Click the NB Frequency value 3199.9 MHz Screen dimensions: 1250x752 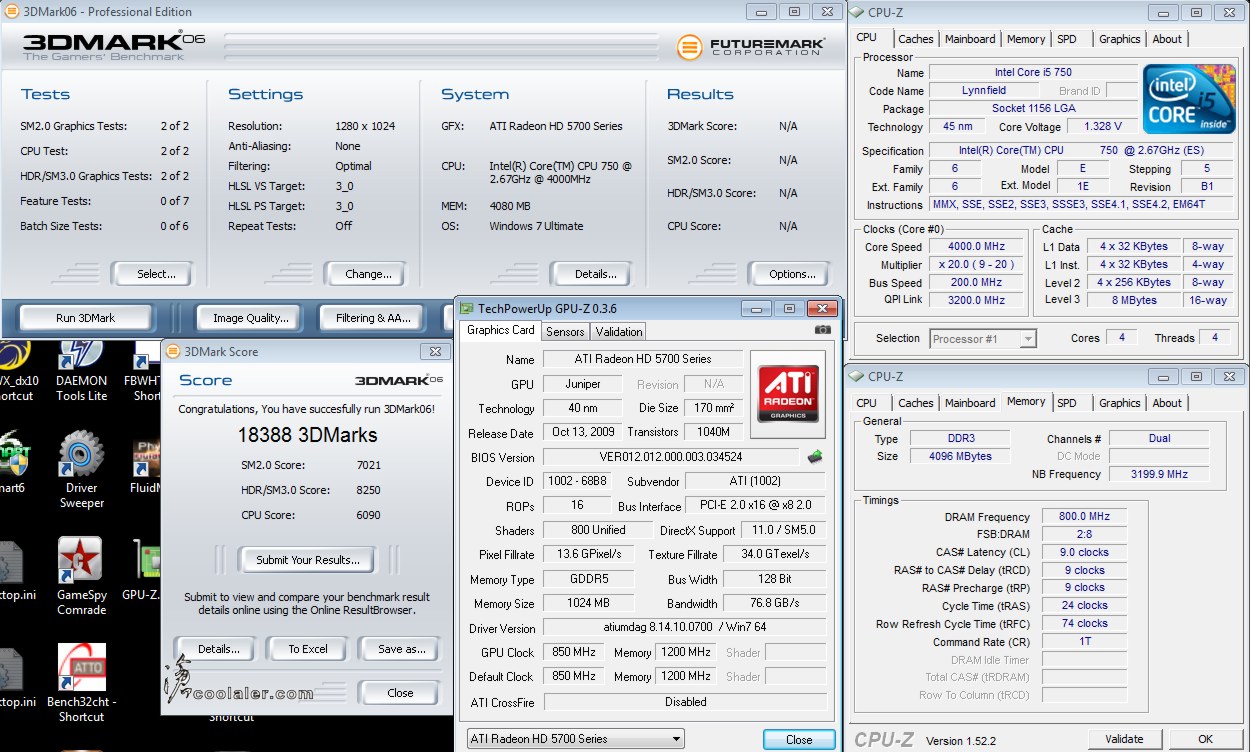(x=1160, y=474)
